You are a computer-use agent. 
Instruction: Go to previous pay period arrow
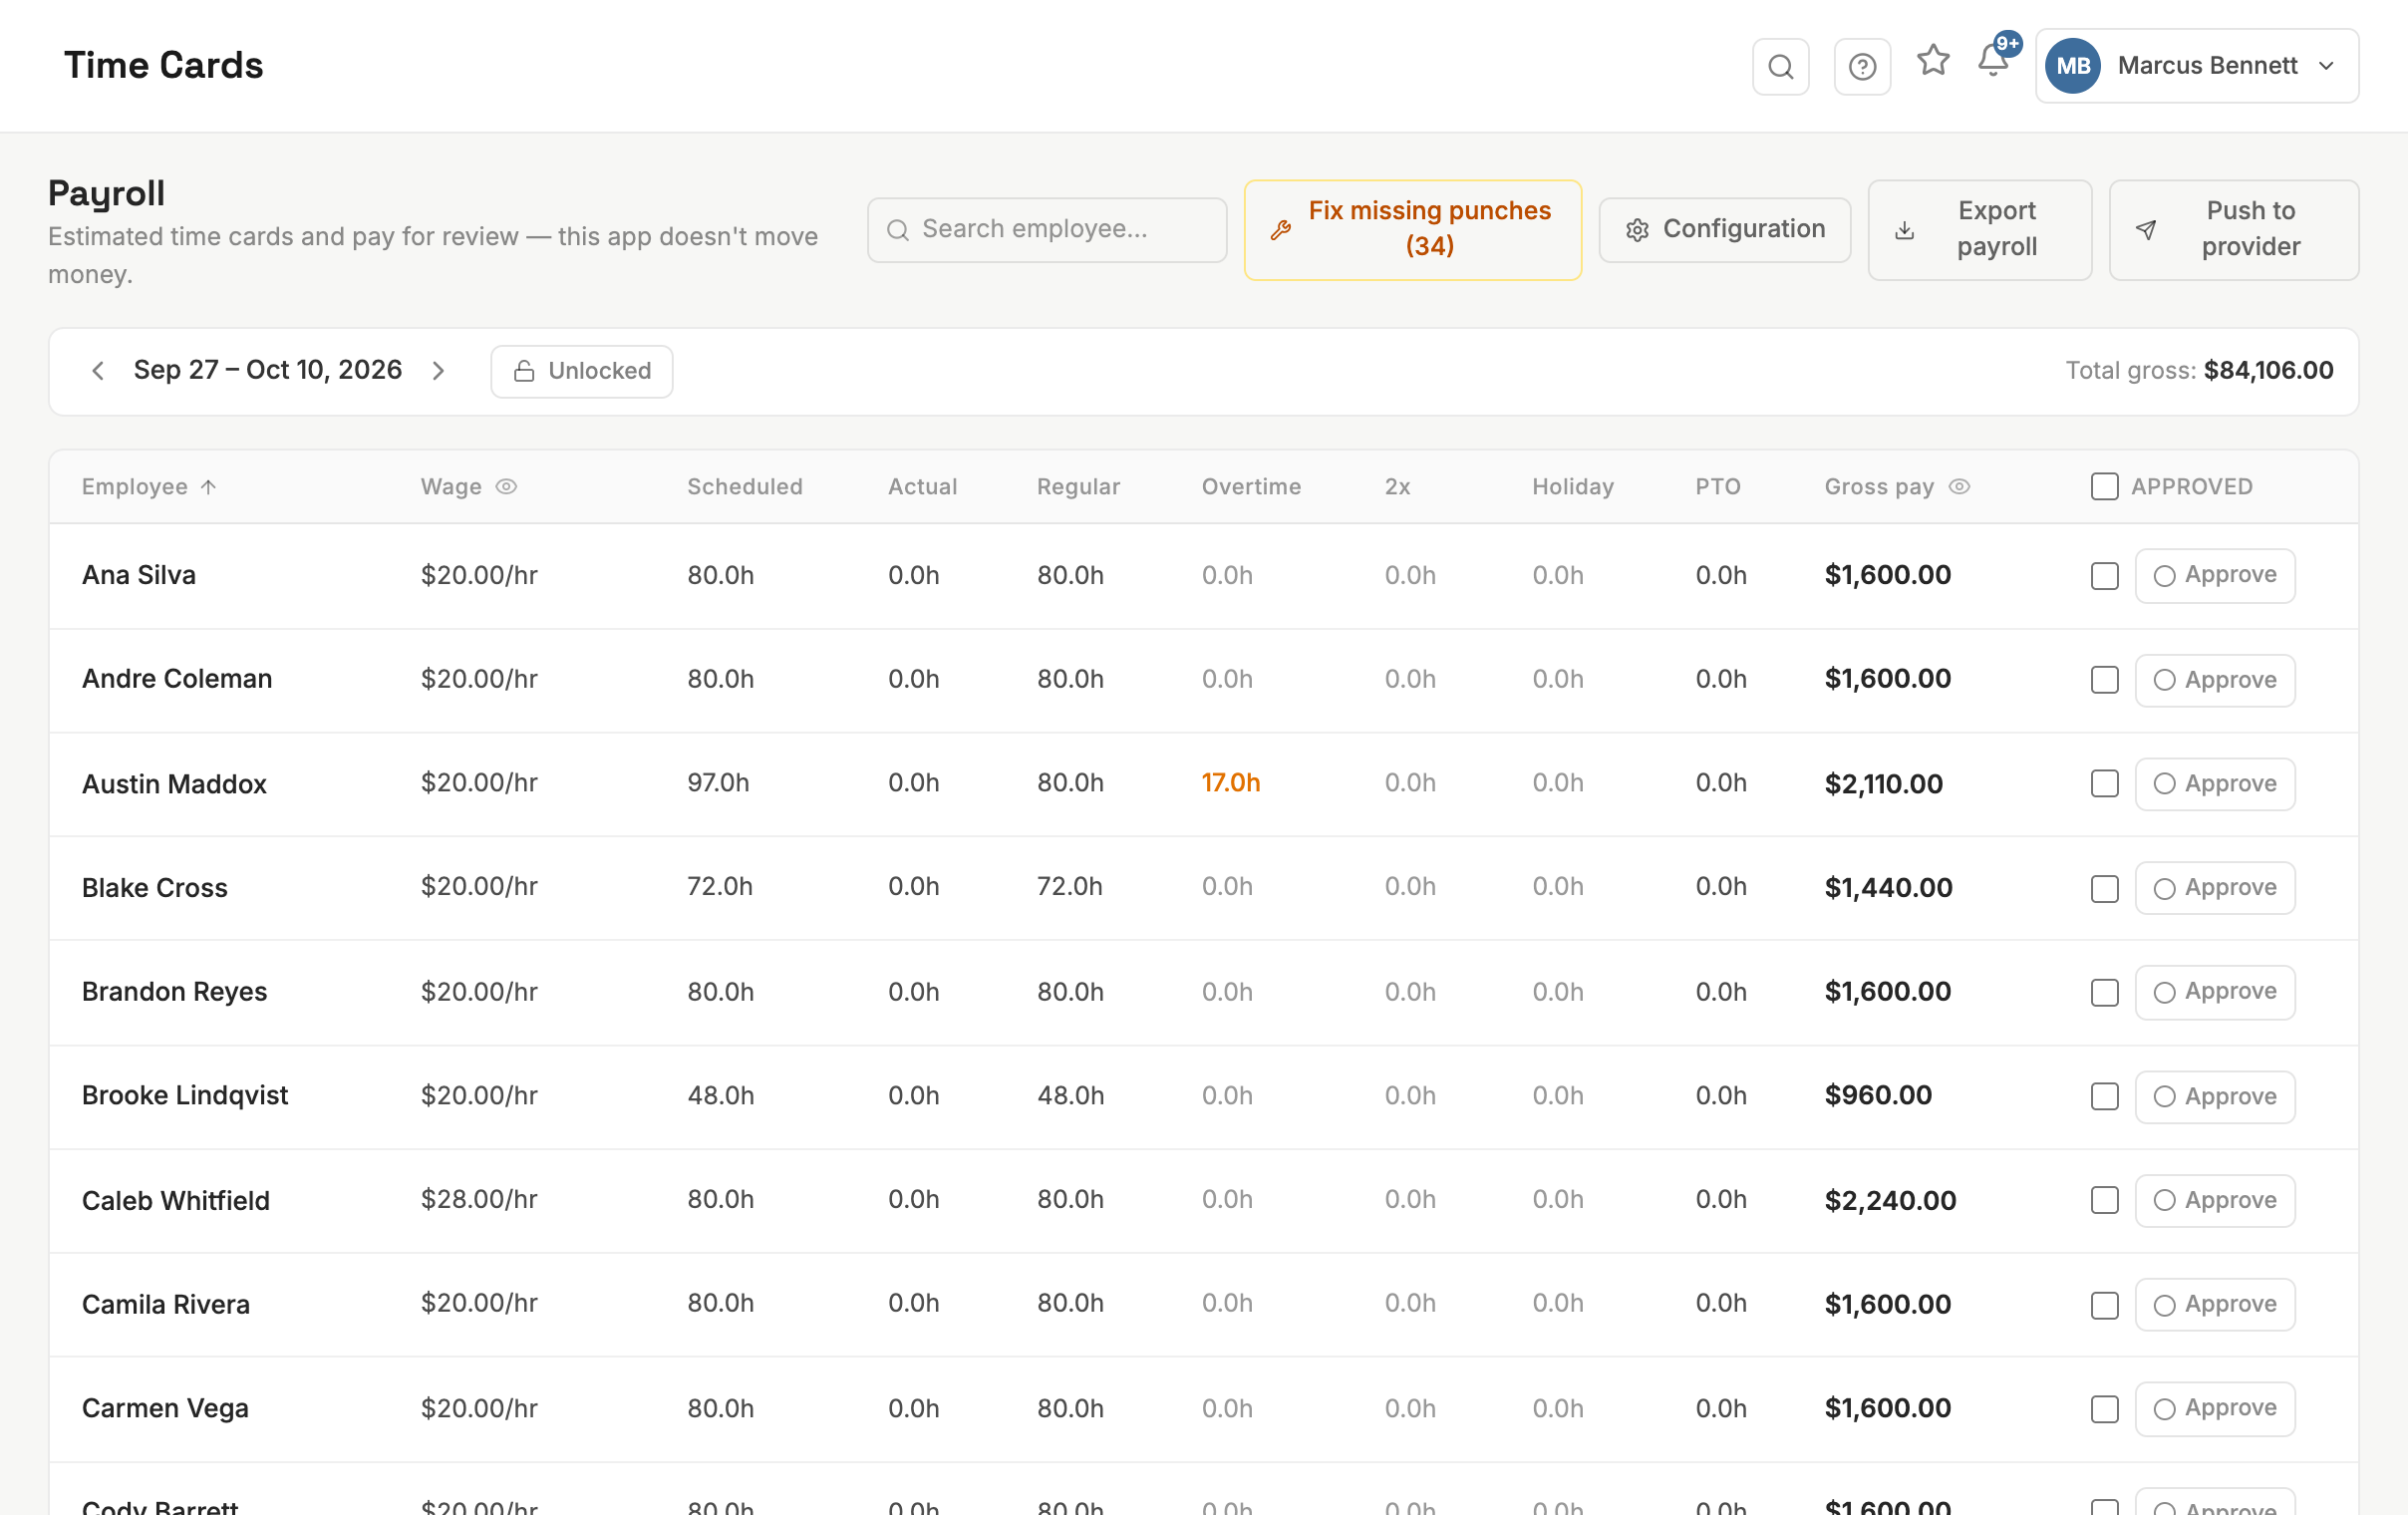(x=98, y=371)
